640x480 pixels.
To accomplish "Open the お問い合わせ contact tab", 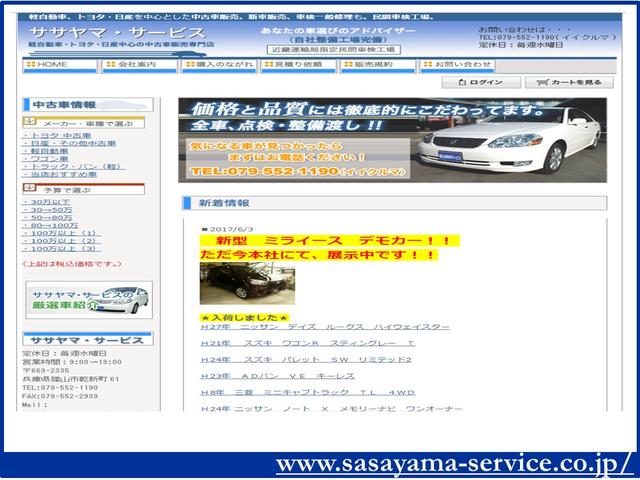I will tap(447, 64).
